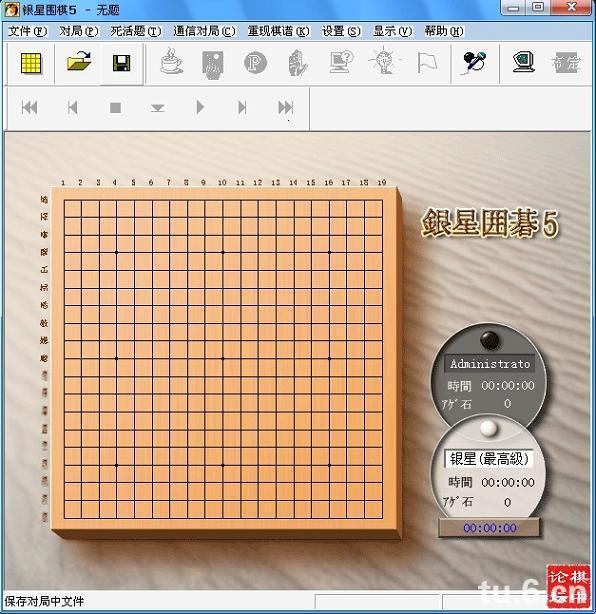The height and width of the screenshot is (614, 596).
Task: Open the 重现棋谱(K) menu
Action: tap(278, 31)
